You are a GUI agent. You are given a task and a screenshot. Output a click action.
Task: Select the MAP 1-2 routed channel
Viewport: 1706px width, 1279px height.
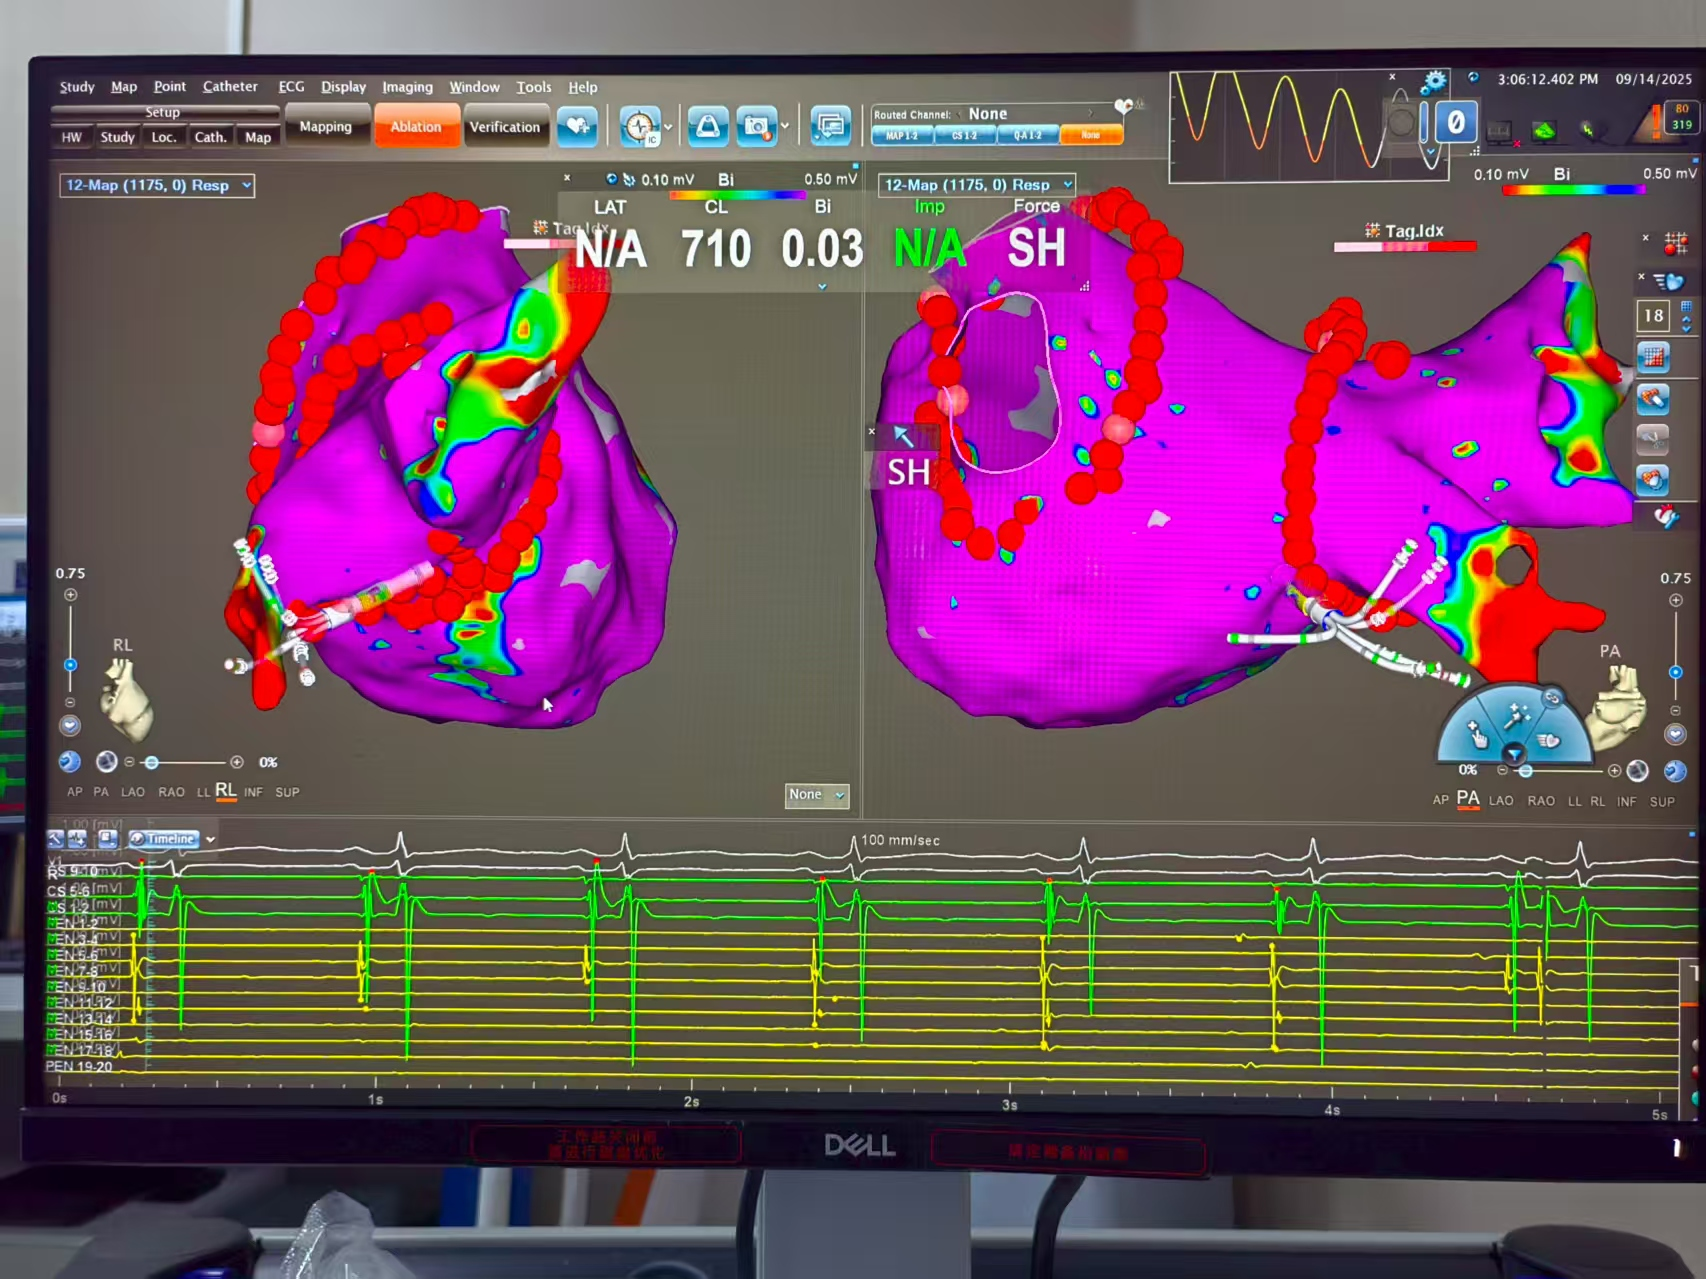(x=901, y=136)
